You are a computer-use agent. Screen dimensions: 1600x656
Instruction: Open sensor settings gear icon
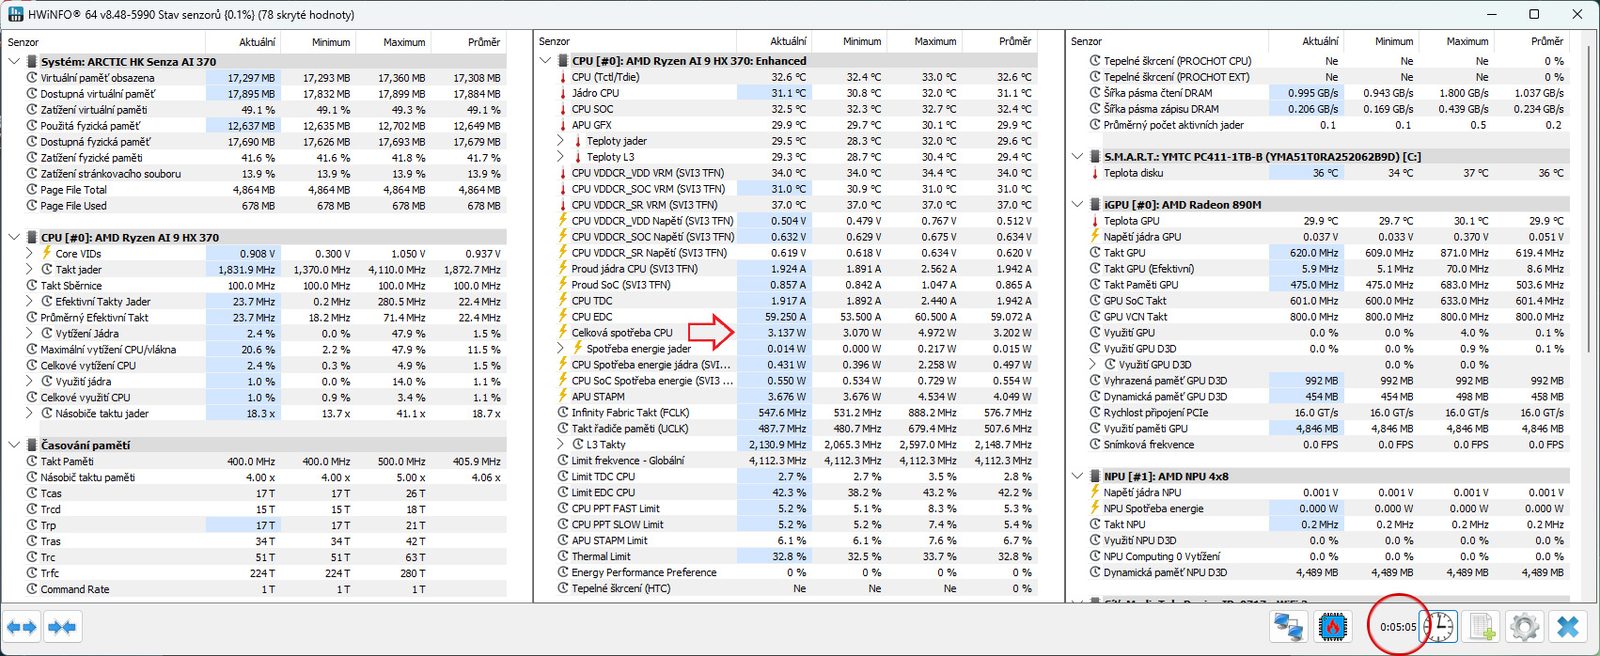[1525, 627]
